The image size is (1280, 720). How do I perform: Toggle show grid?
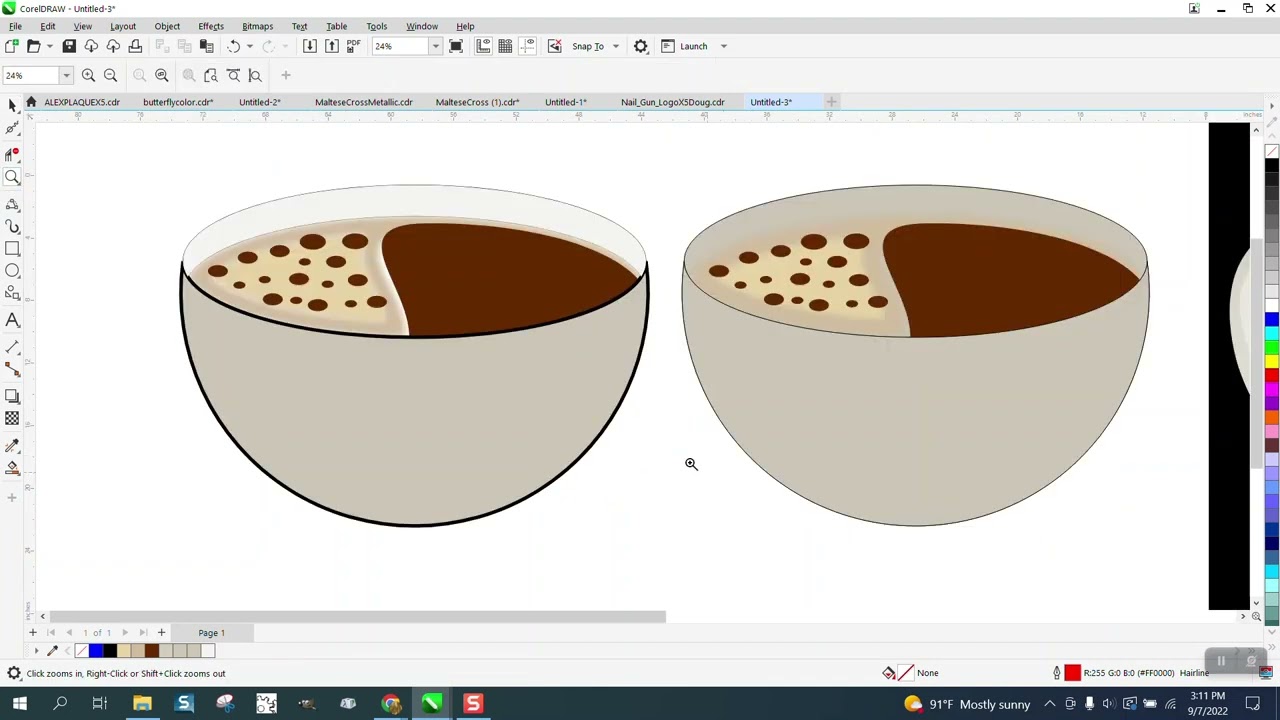click(505, 46)
